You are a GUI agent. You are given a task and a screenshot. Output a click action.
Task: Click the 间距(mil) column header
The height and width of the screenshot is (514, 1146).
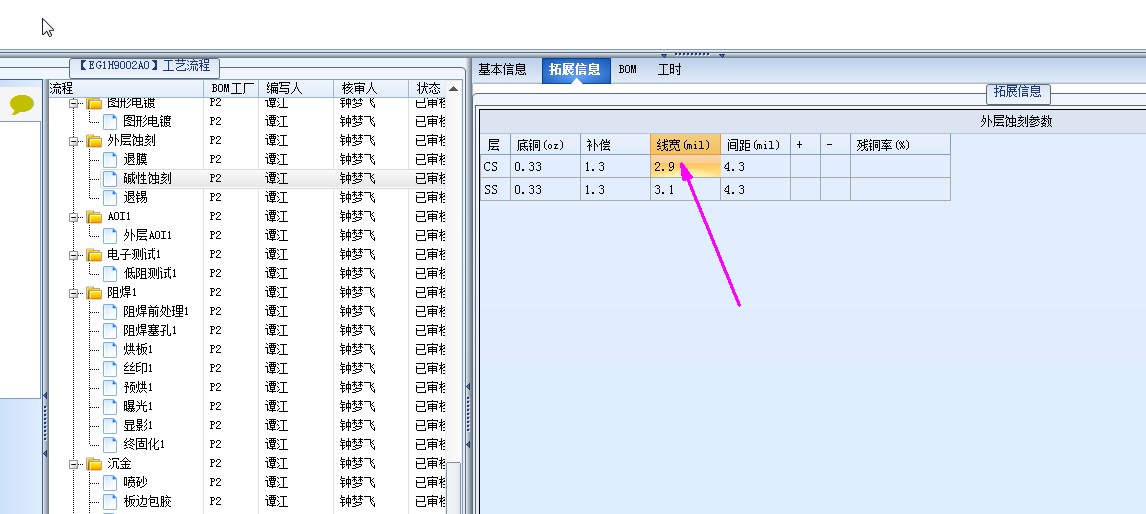pyautogui.click(x=755, y=145)
